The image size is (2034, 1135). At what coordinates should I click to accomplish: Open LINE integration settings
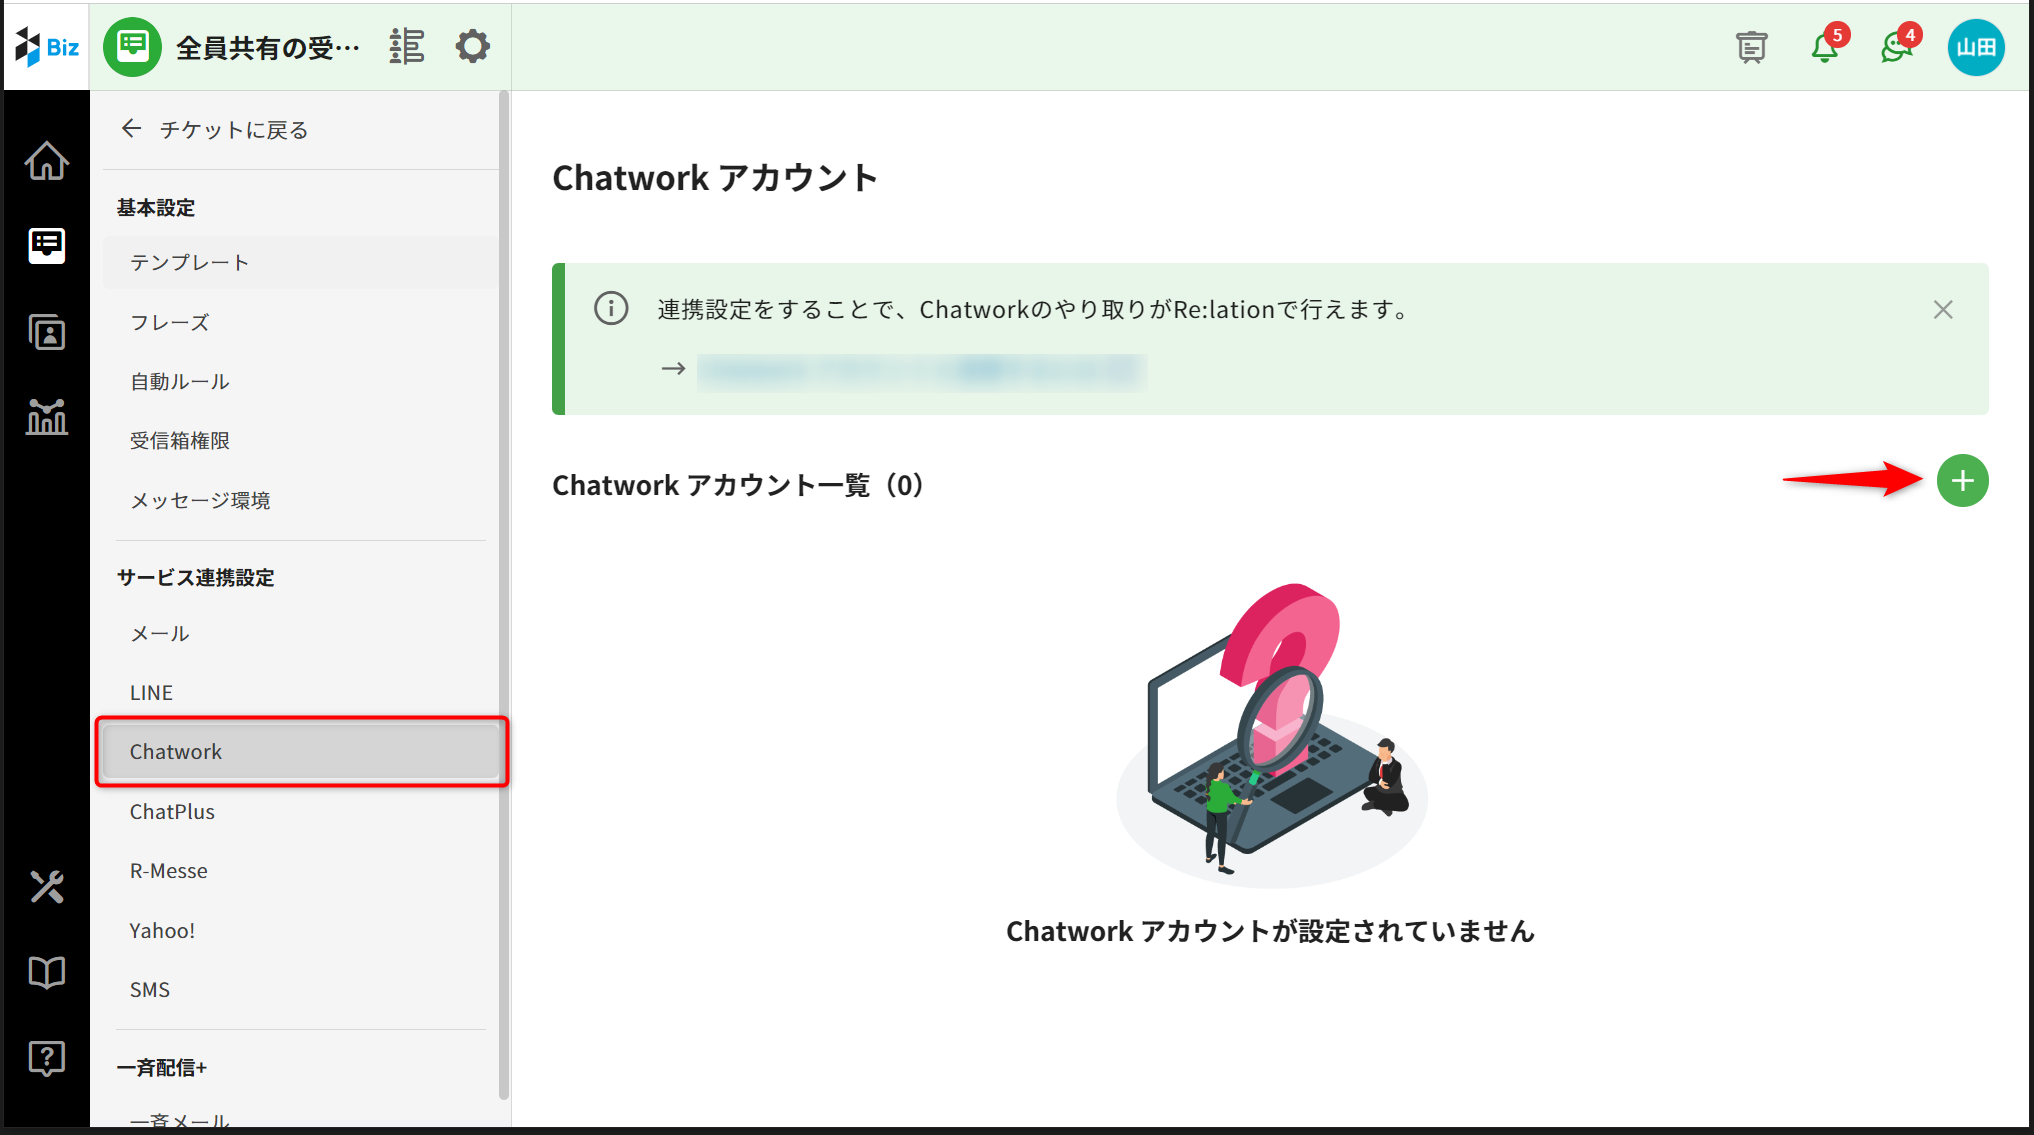tap(300, 693)
